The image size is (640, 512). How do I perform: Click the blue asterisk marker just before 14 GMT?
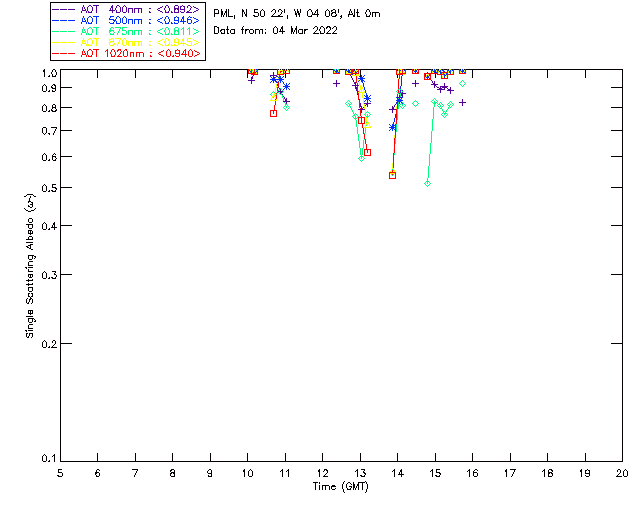click(x=393, y=127)
